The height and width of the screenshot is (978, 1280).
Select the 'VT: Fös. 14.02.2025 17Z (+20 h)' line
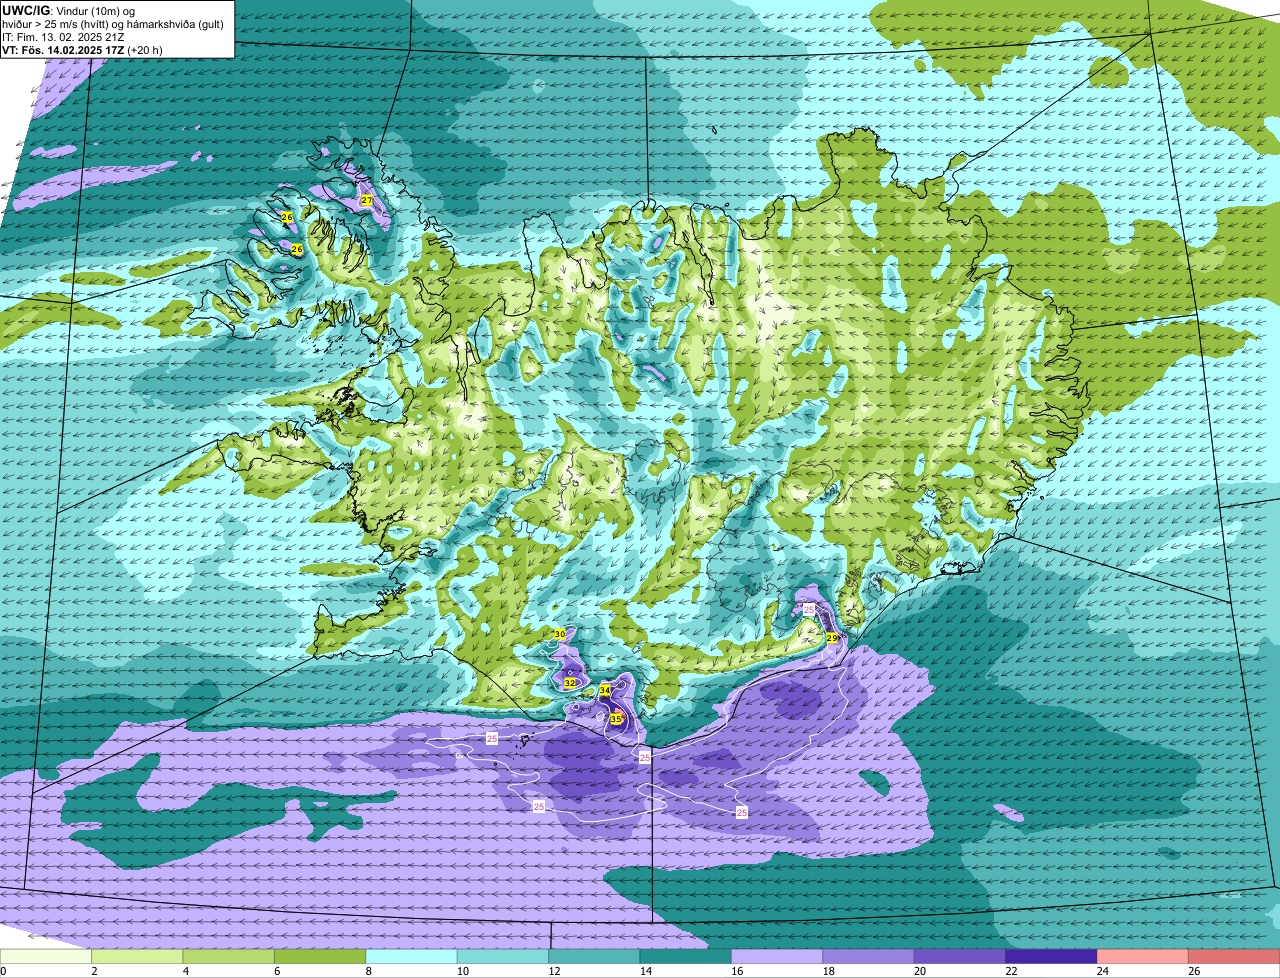click(x=82, y=49)
